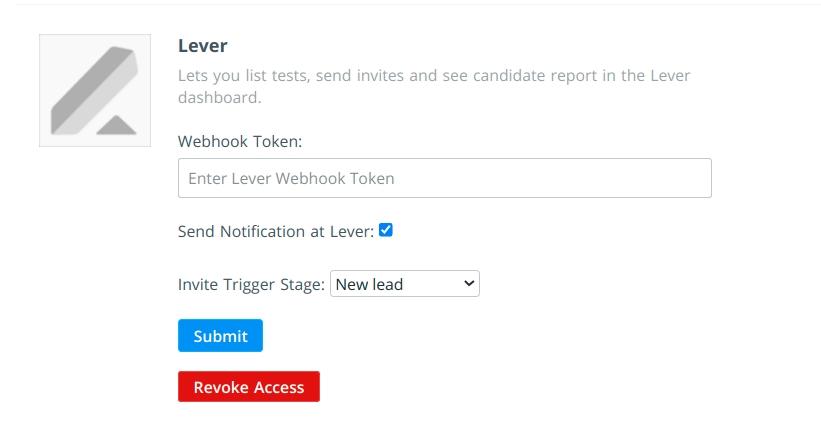The width and height of the screenshot is (821, 440).
Task: Submit the Lever webhook settings
Action: (220, 335)
